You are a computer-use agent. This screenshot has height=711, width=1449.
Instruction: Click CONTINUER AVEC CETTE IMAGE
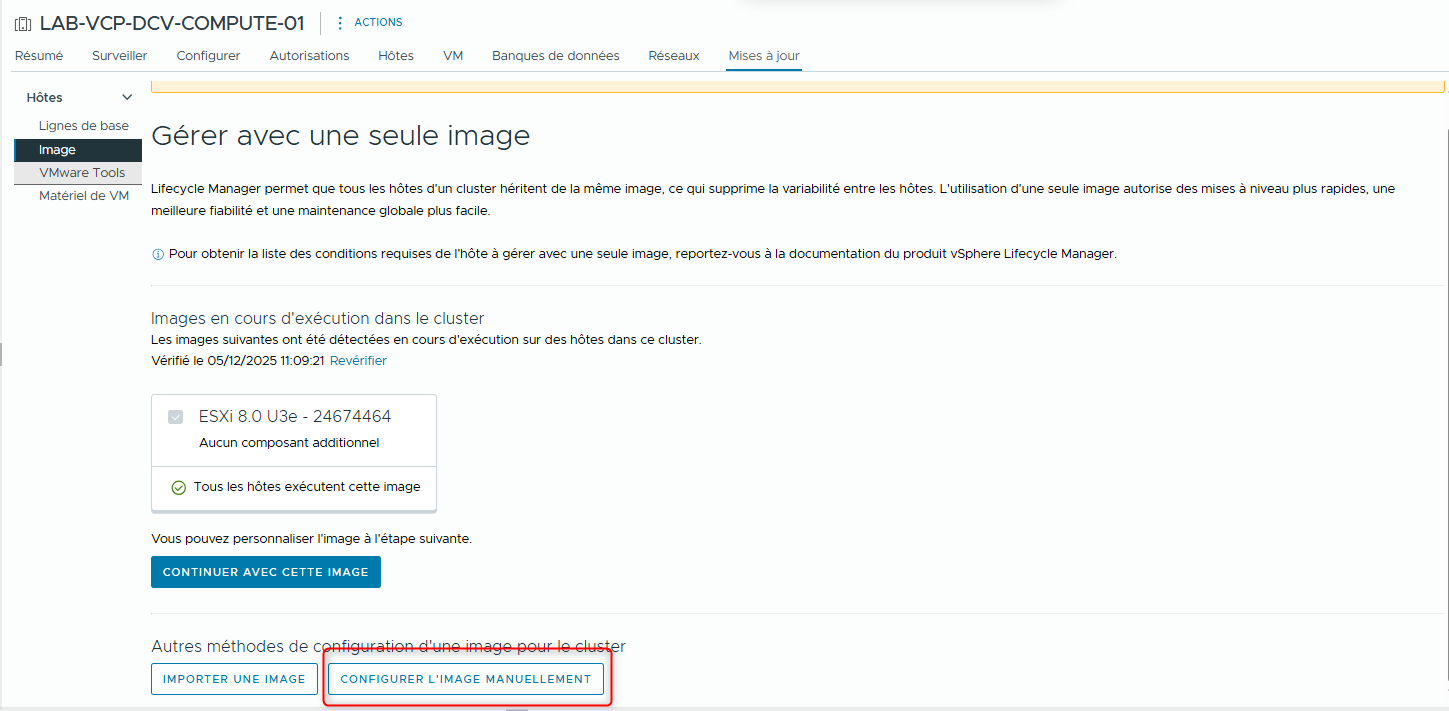tap(265, 571)
